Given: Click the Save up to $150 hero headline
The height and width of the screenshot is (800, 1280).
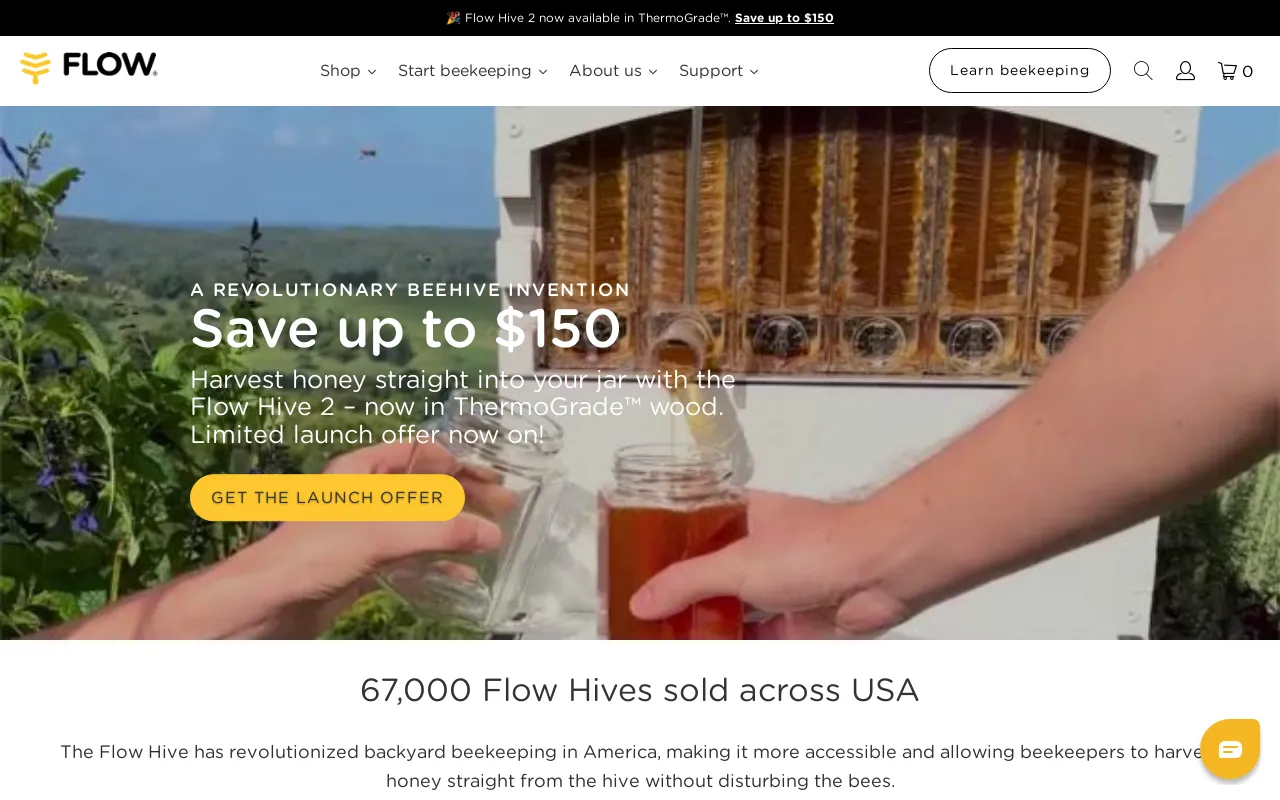Looking at the screenshot, I should 405,328.
